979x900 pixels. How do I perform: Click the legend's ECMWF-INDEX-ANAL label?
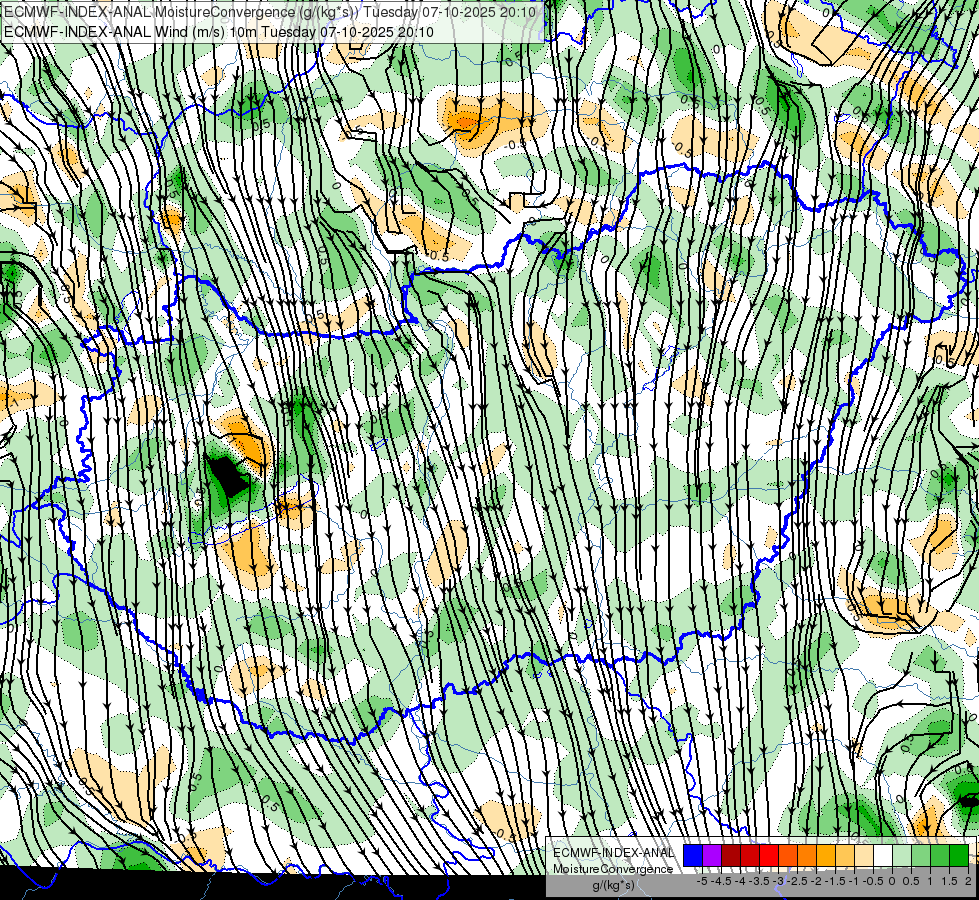coord(614,853)
